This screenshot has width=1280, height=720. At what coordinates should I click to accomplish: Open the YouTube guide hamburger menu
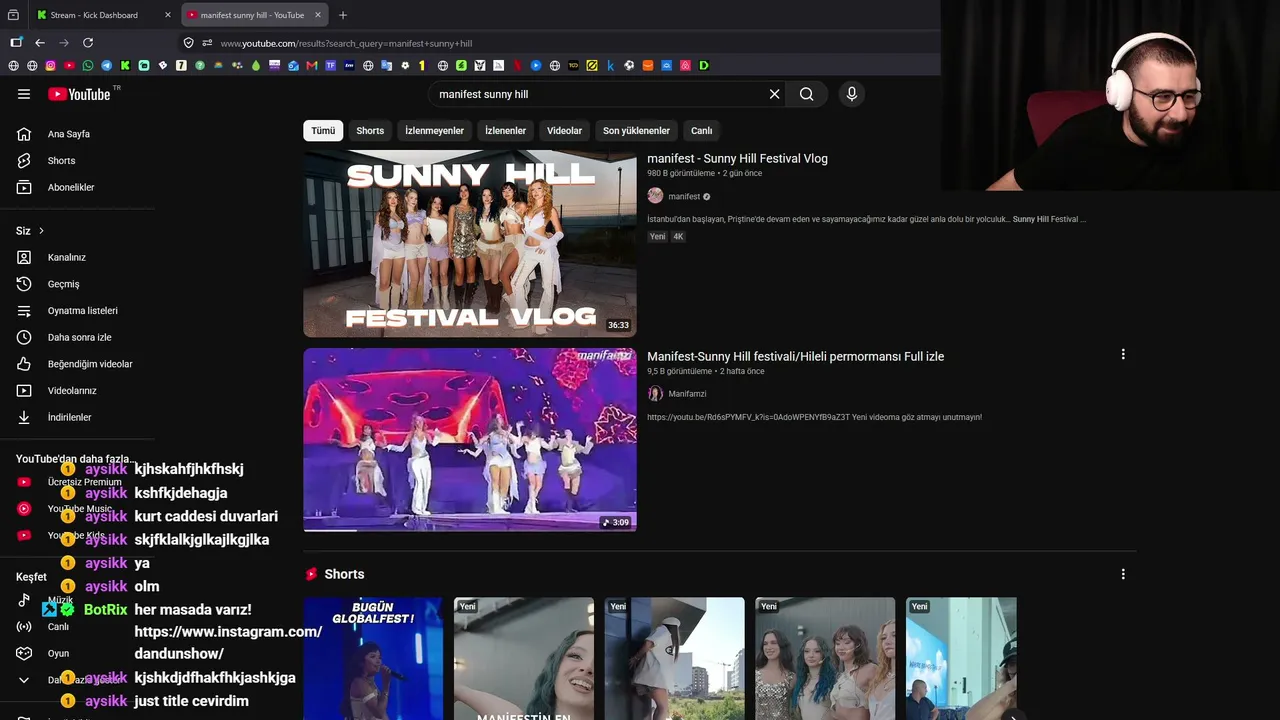pos(24,94)
